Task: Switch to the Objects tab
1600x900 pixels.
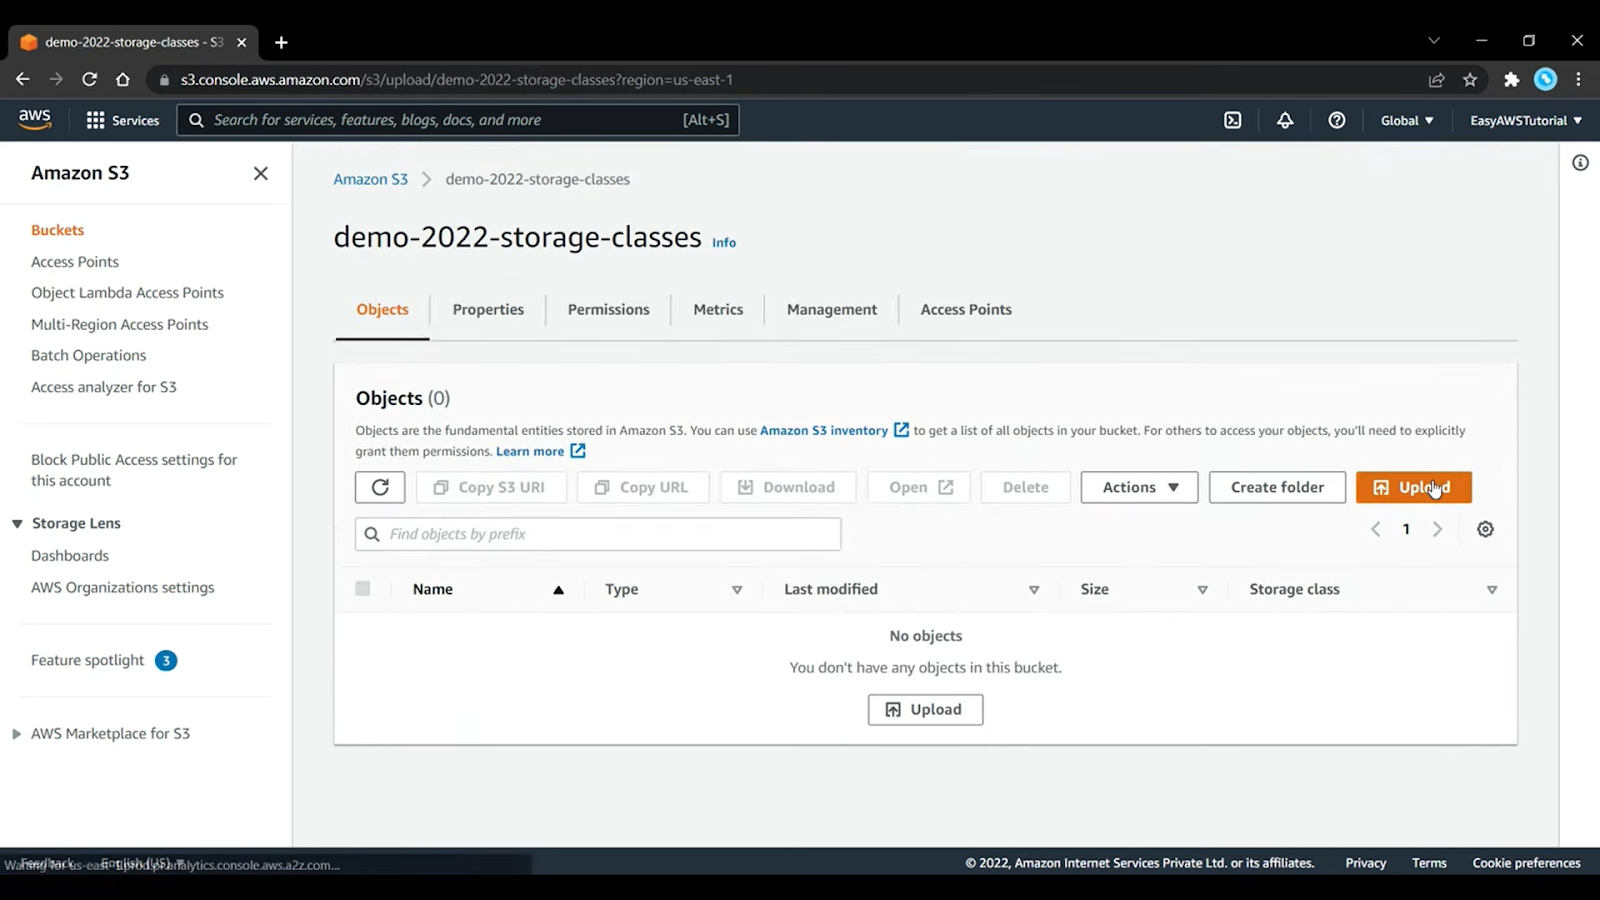Action: [x=383, y=310]
